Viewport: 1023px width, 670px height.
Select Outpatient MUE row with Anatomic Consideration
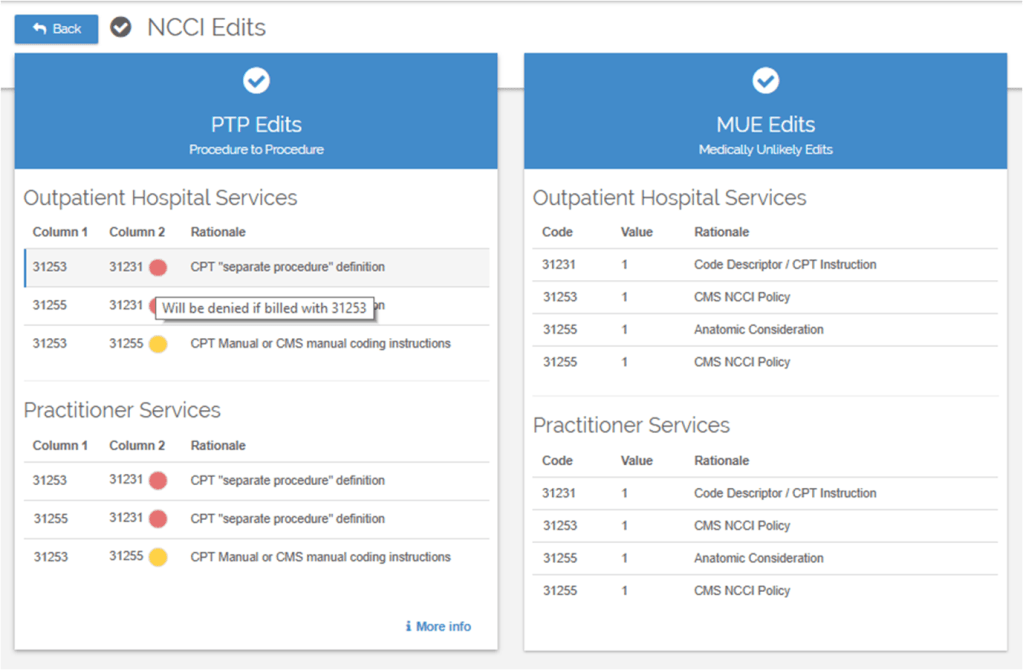pyautogui.click(x=764, y=330)
